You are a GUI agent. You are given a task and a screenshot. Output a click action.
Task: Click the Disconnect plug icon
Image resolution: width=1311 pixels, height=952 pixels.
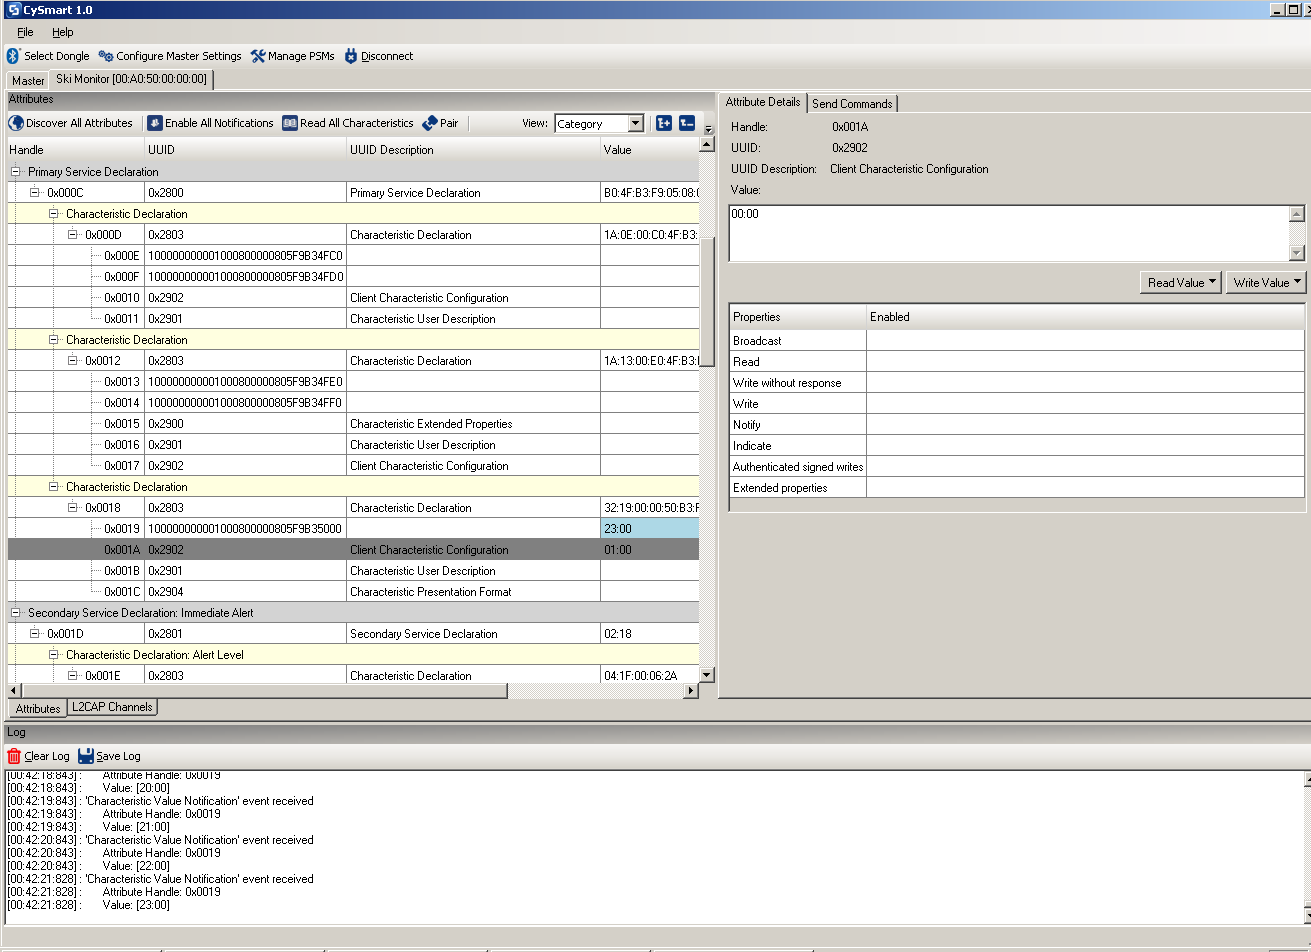[x=351, y=56]
